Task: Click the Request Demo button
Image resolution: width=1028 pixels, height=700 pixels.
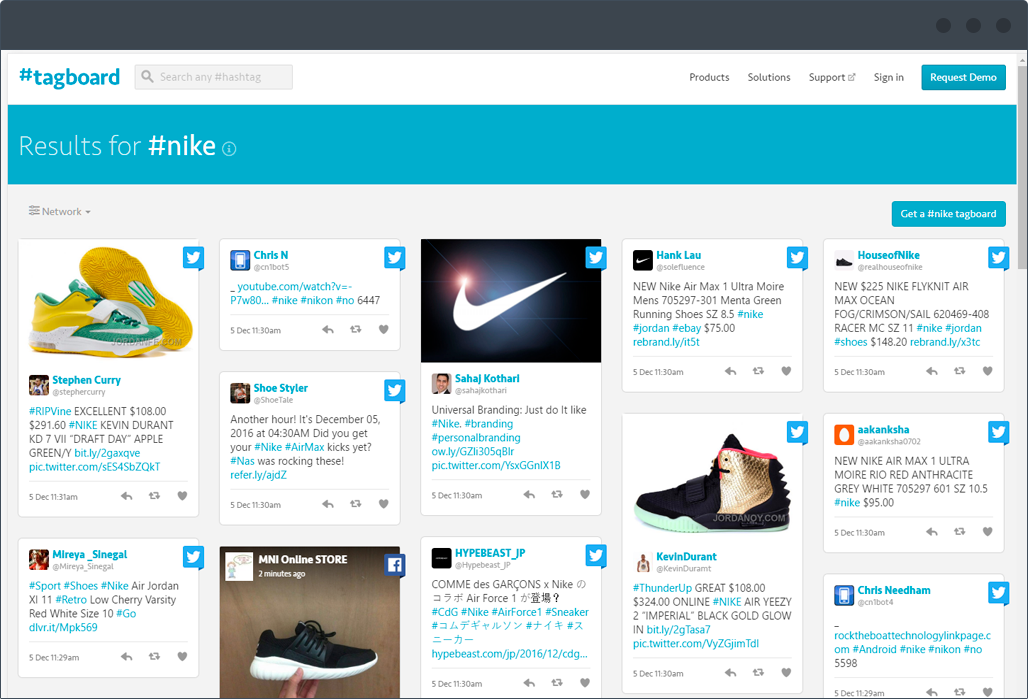Action: point(963,77)
